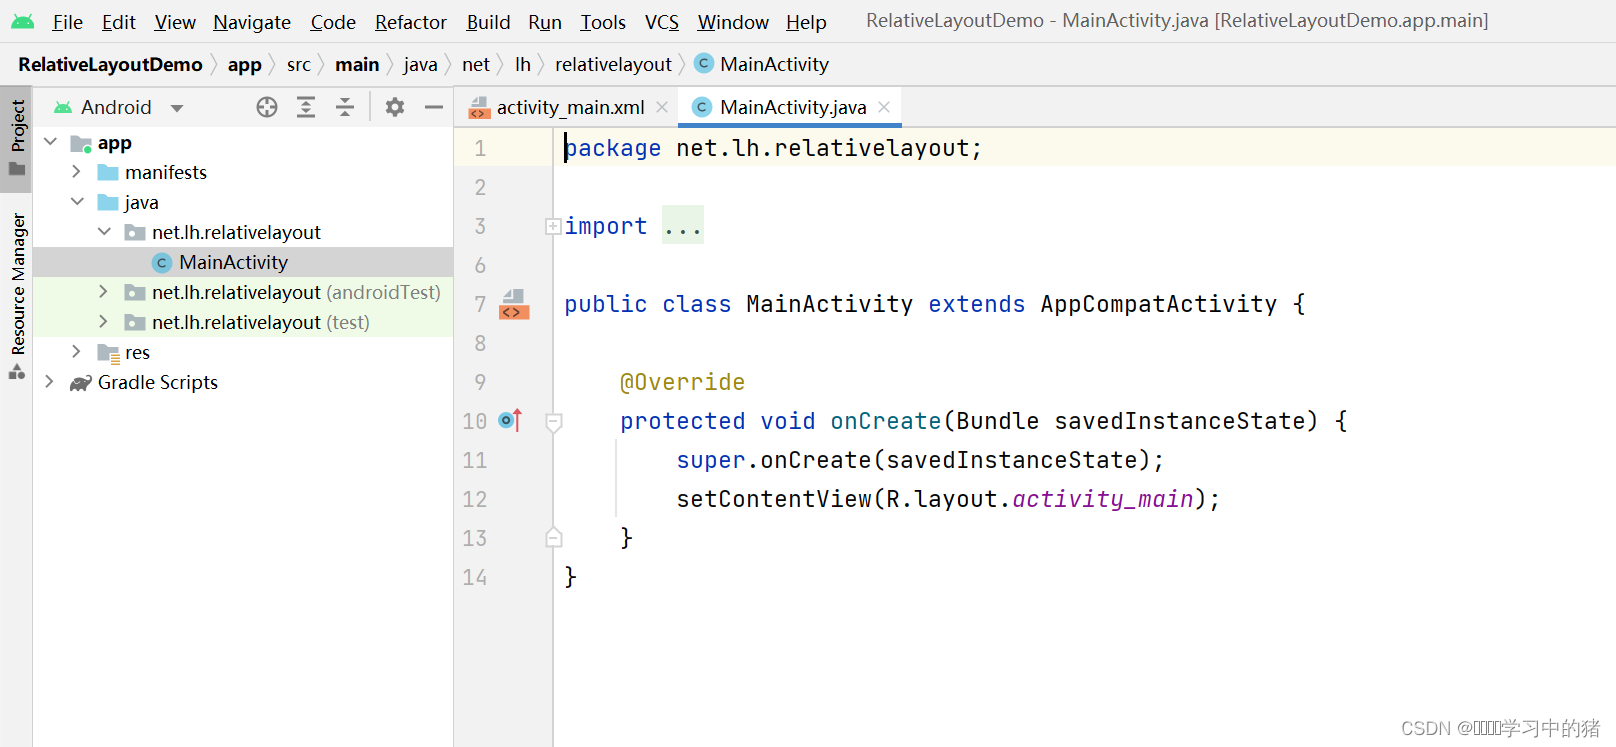Screen dimensions: 1616x747
Task: Click the app breadcrumb
Action: coord(244,64)
